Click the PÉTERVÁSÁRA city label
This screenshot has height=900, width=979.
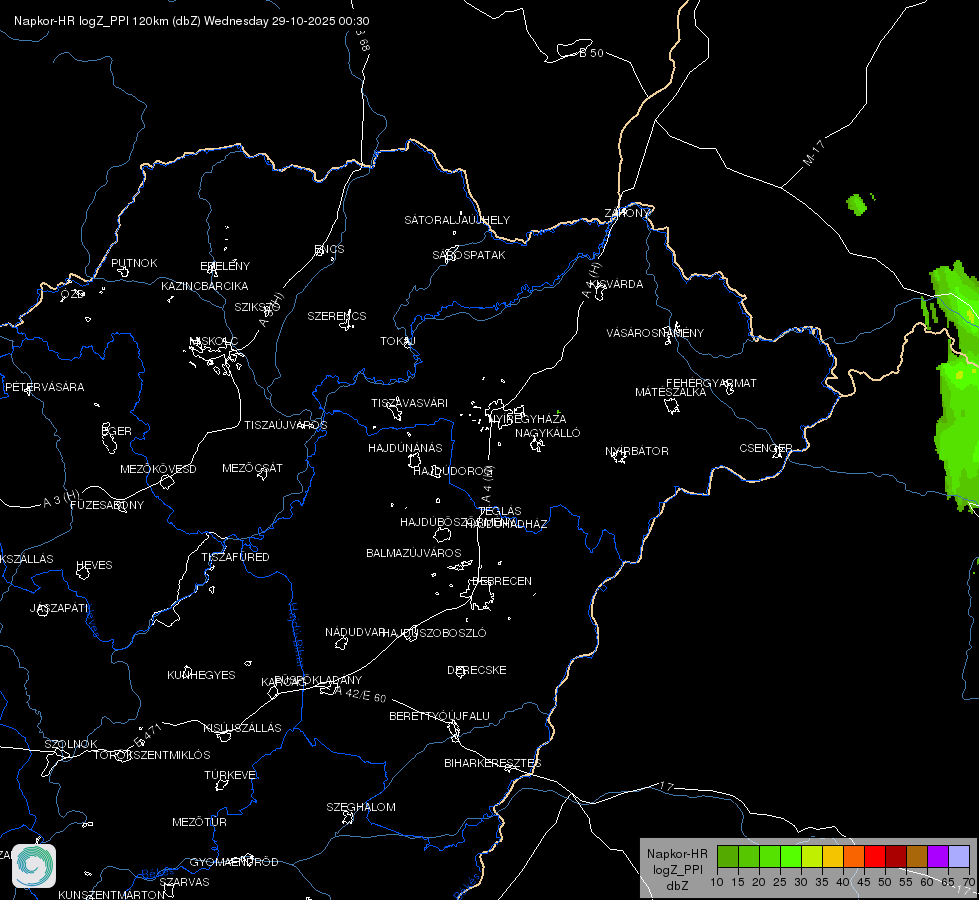44,387
